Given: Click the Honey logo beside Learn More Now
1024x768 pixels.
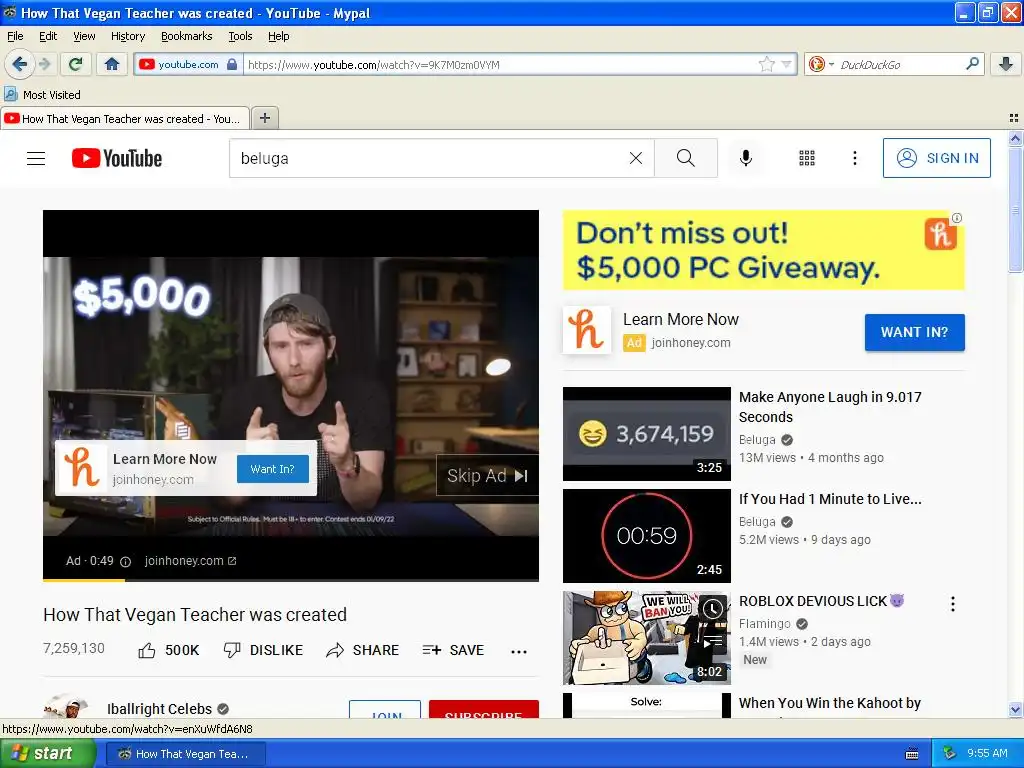Looking at the screenshot, I should pyautogui.click(x=586, y=330).
